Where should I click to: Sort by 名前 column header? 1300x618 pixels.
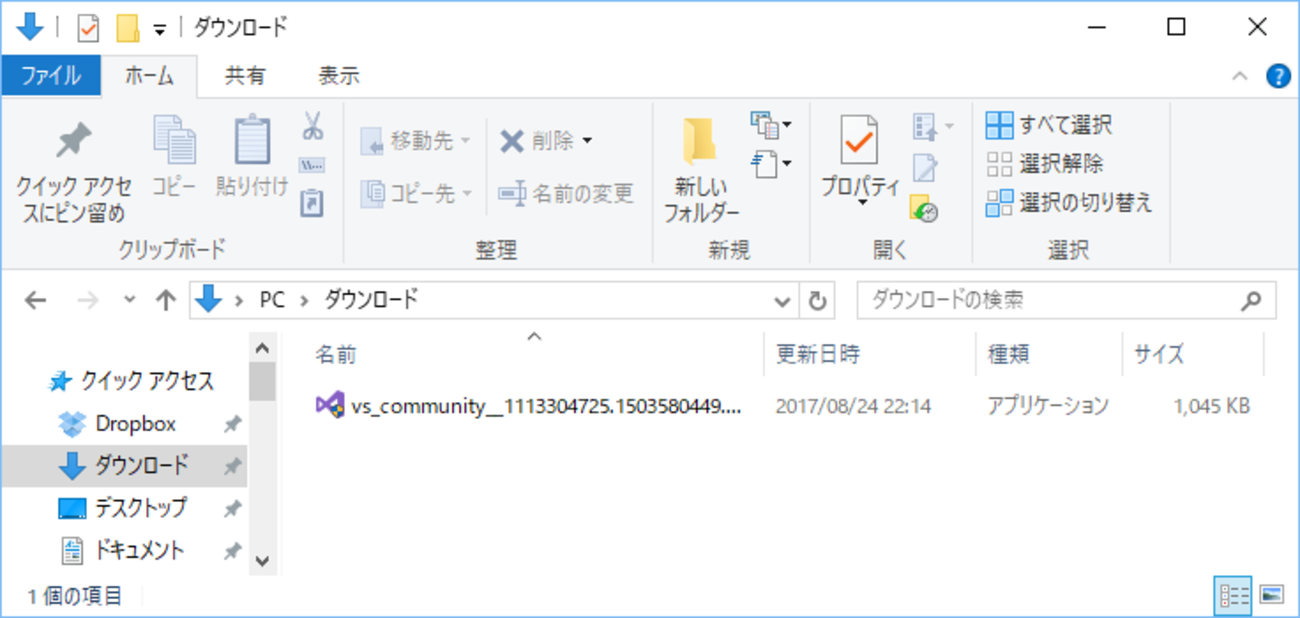[335, 354]
